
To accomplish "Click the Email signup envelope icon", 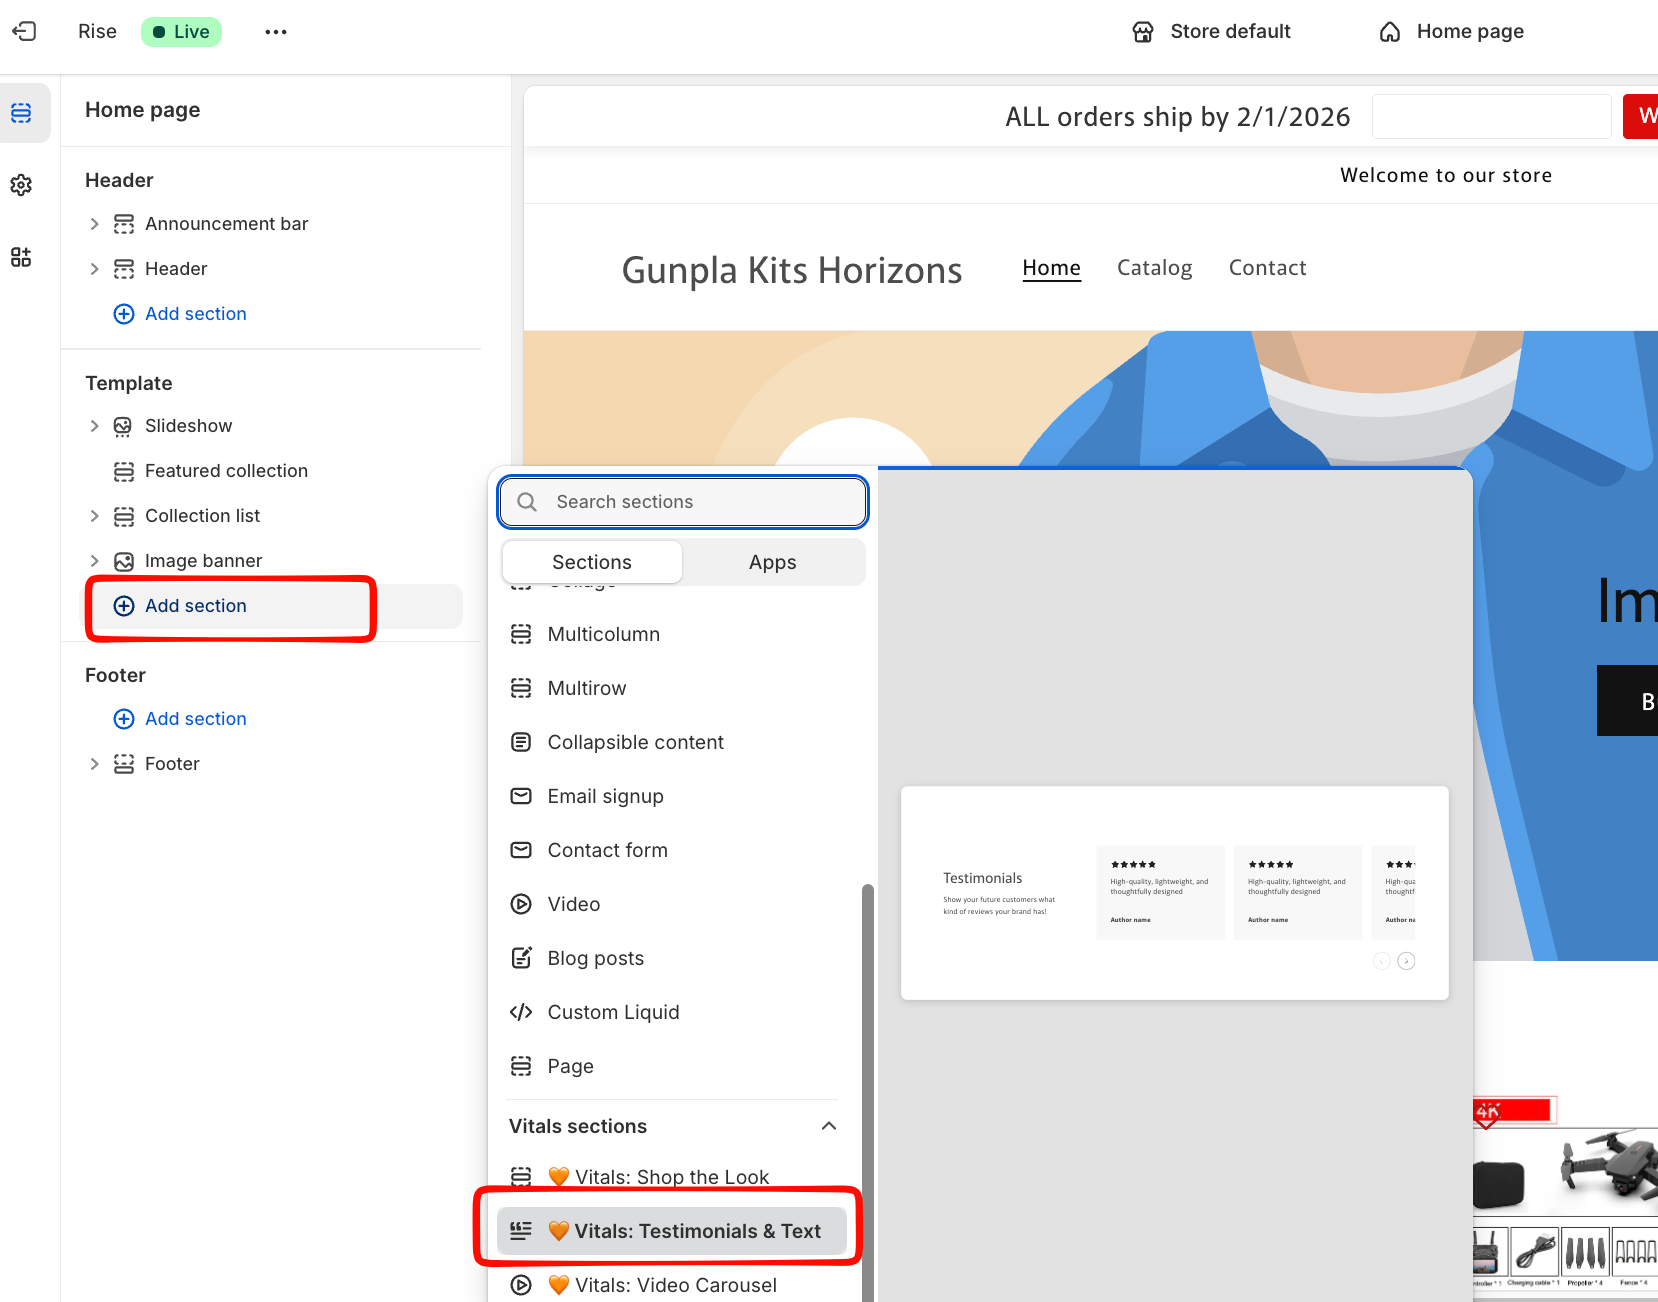I will pos(521,796).
